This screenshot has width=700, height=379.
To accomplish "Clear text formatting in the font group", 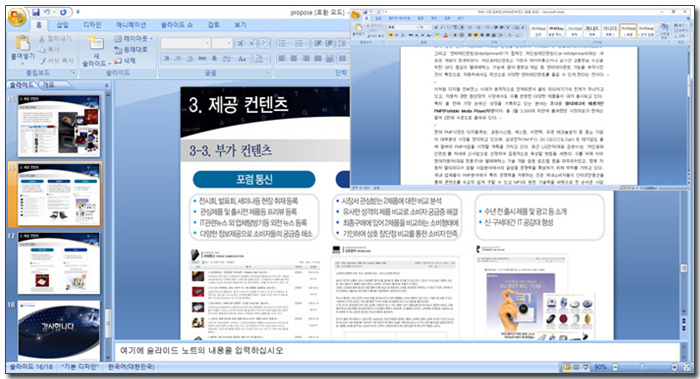I will 264,43.
